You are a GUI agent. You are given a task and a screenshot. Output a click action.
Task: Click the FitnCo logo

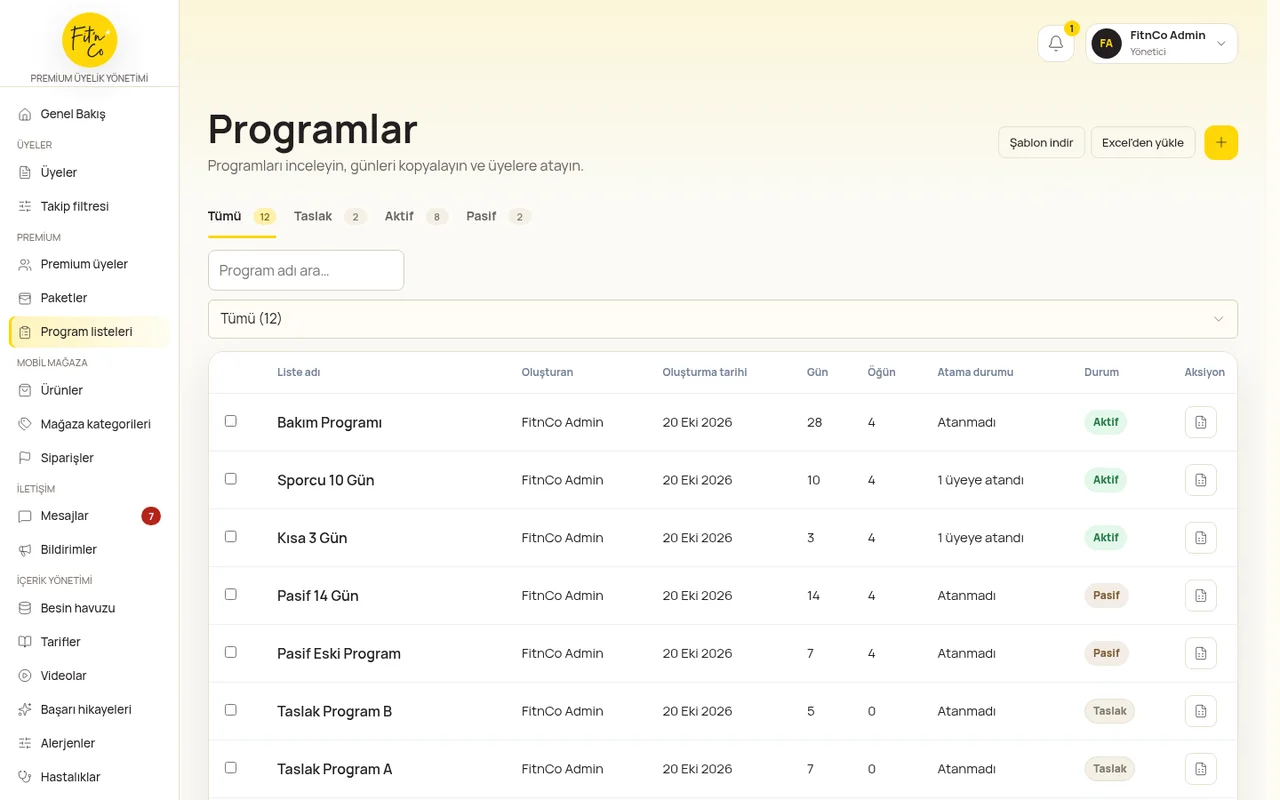89,40
